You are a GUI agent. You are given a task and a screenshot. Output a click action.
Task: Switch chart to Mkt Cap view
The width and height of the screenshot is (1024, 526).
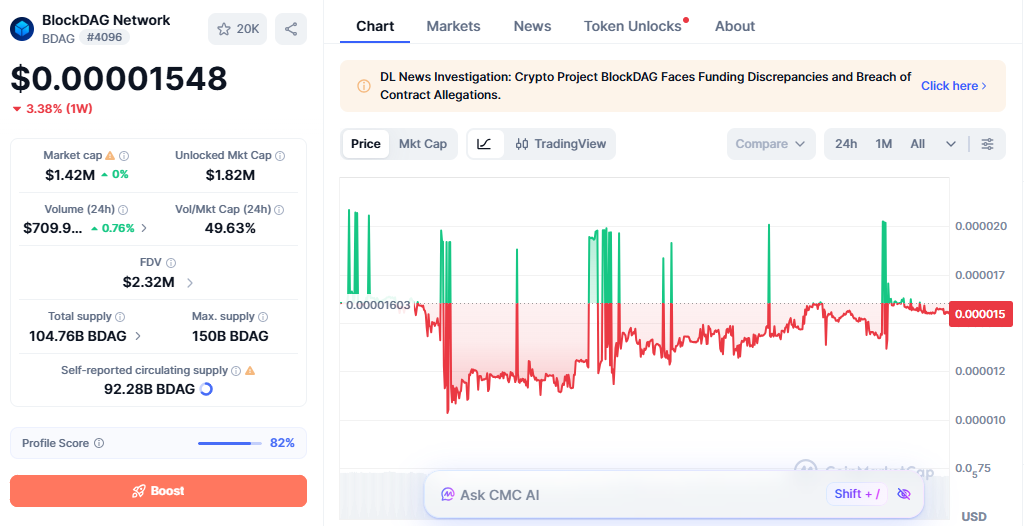[x=423, y=144]
